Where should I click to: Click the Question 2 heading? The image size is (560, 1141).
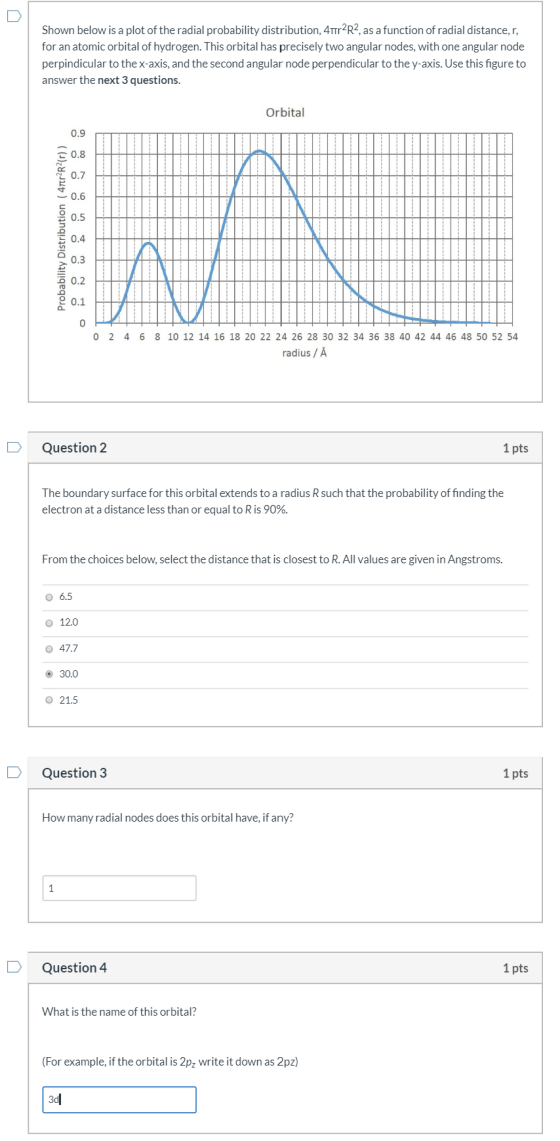tap(74, 448)
